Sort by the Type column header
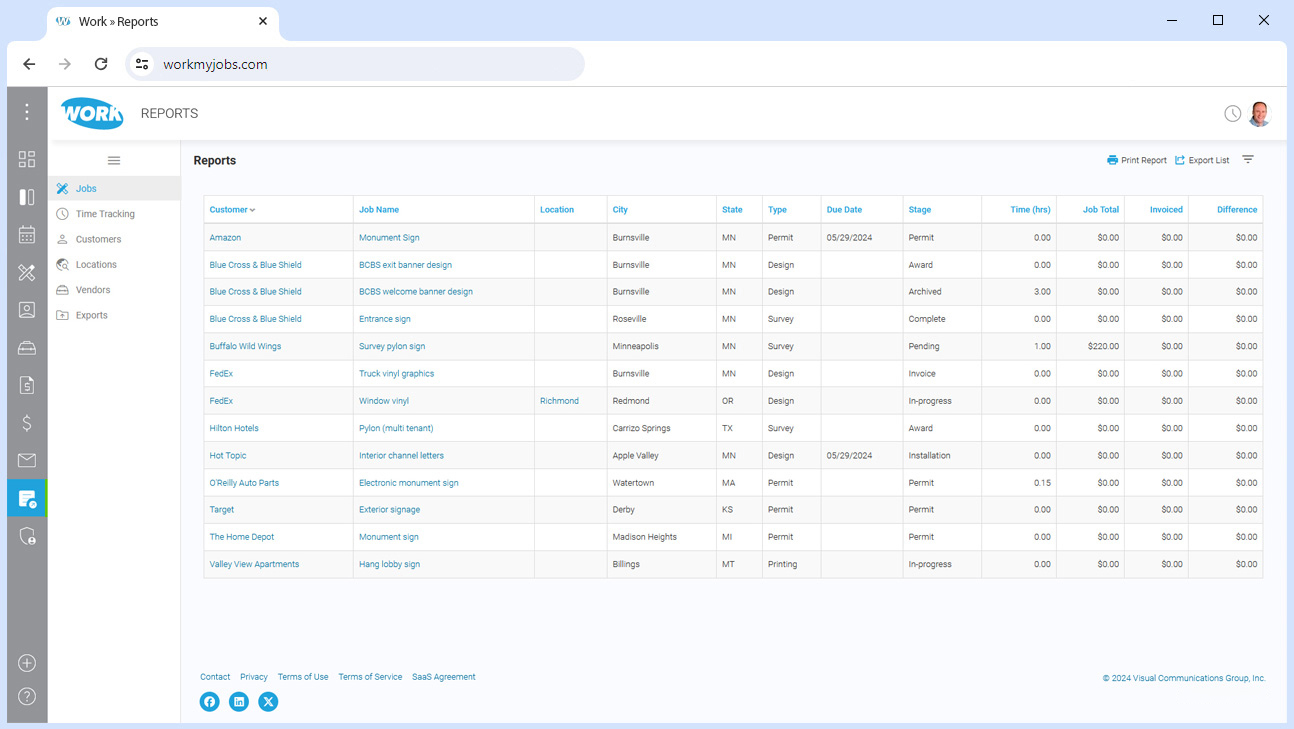1294x729 pixels. [x=777, y=210]
